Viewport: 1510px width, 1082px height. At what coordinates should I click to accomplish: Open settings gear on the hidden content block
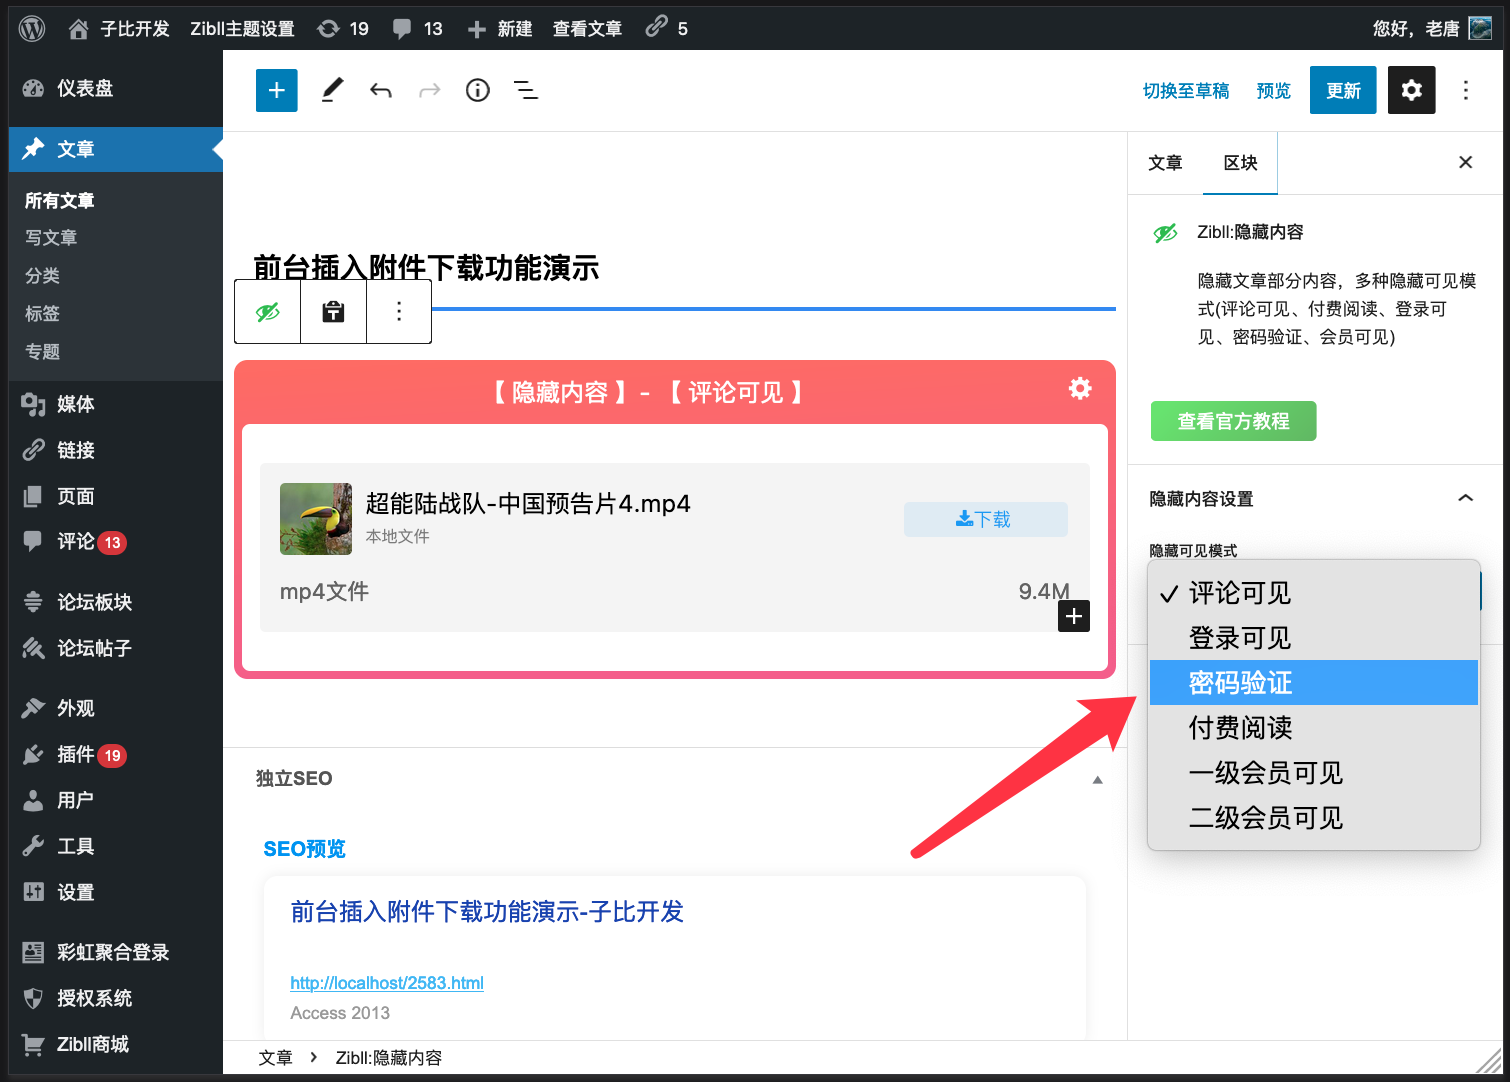(x=1080, y=389)
